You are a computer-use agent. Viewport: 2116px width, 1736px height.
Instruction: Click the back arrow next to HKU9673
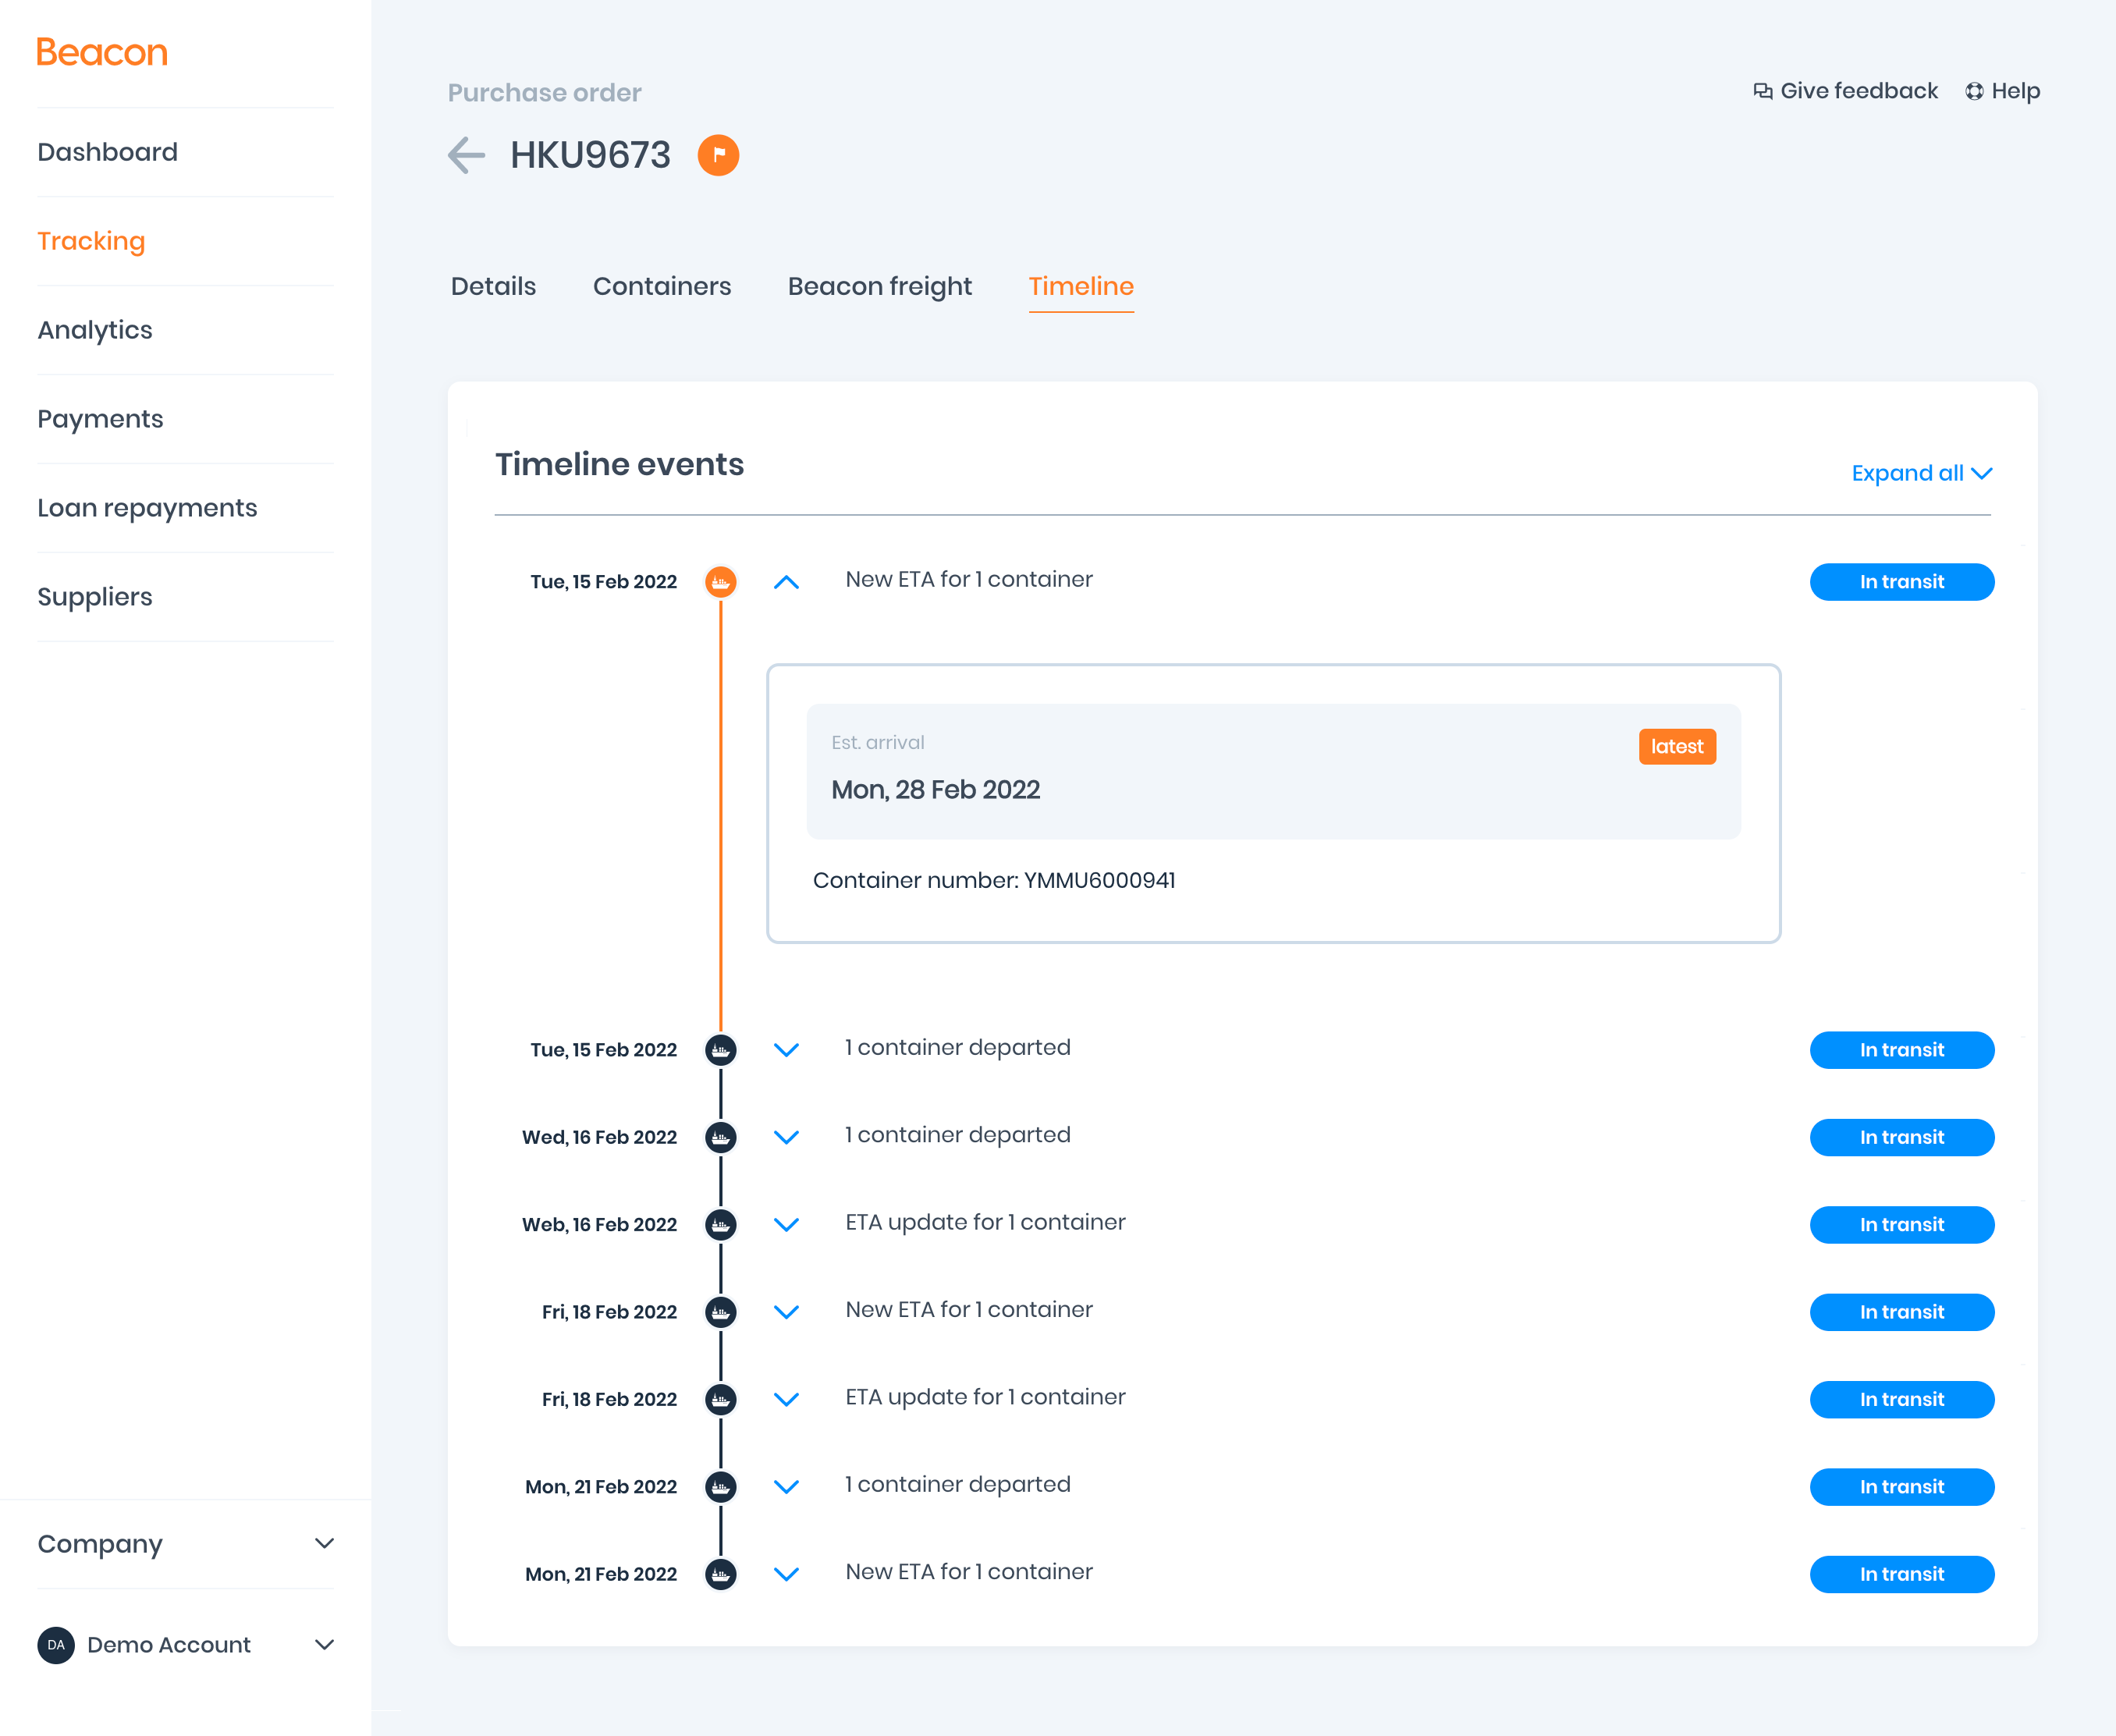[466, 155]
